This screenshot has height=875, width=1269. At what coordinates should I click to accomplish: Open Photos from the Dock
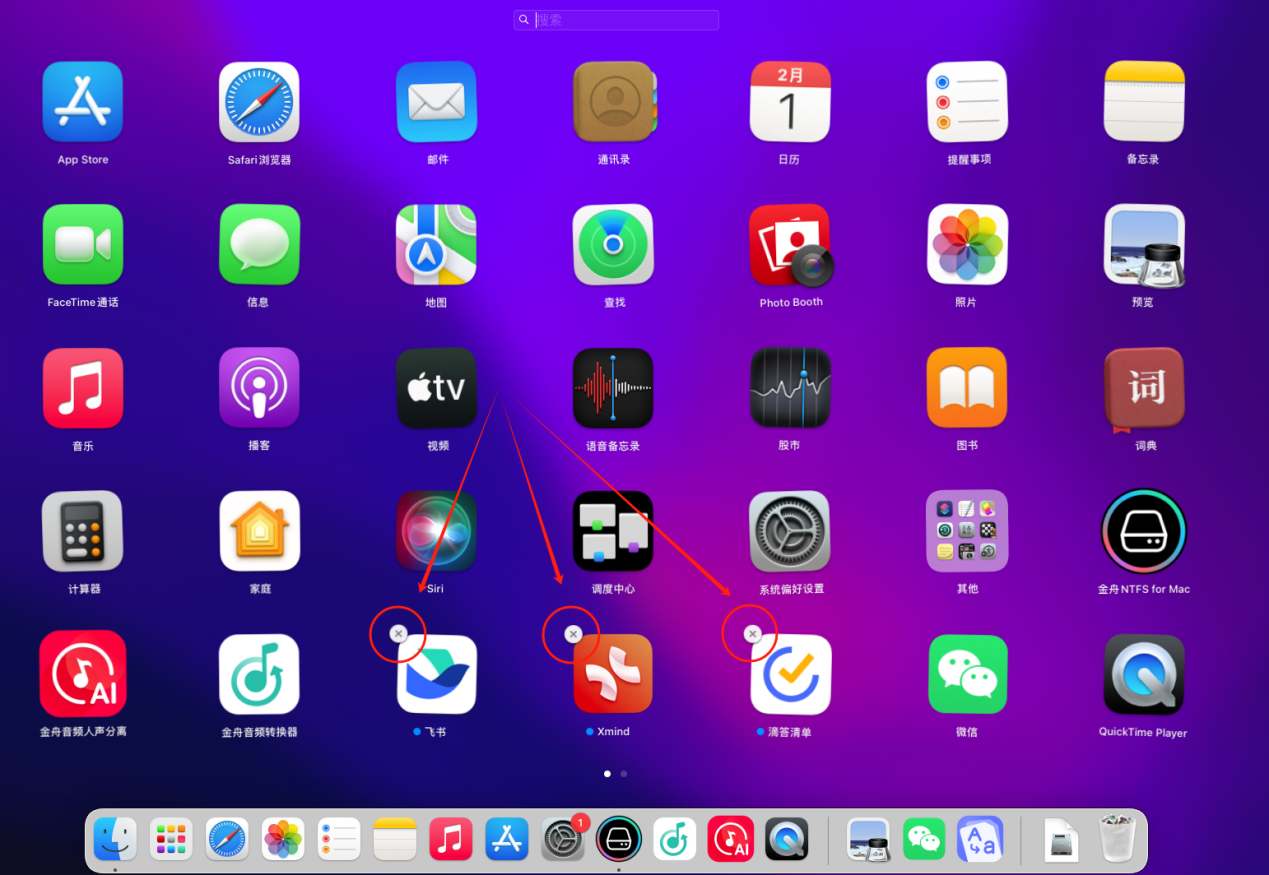tap(283, 839)
